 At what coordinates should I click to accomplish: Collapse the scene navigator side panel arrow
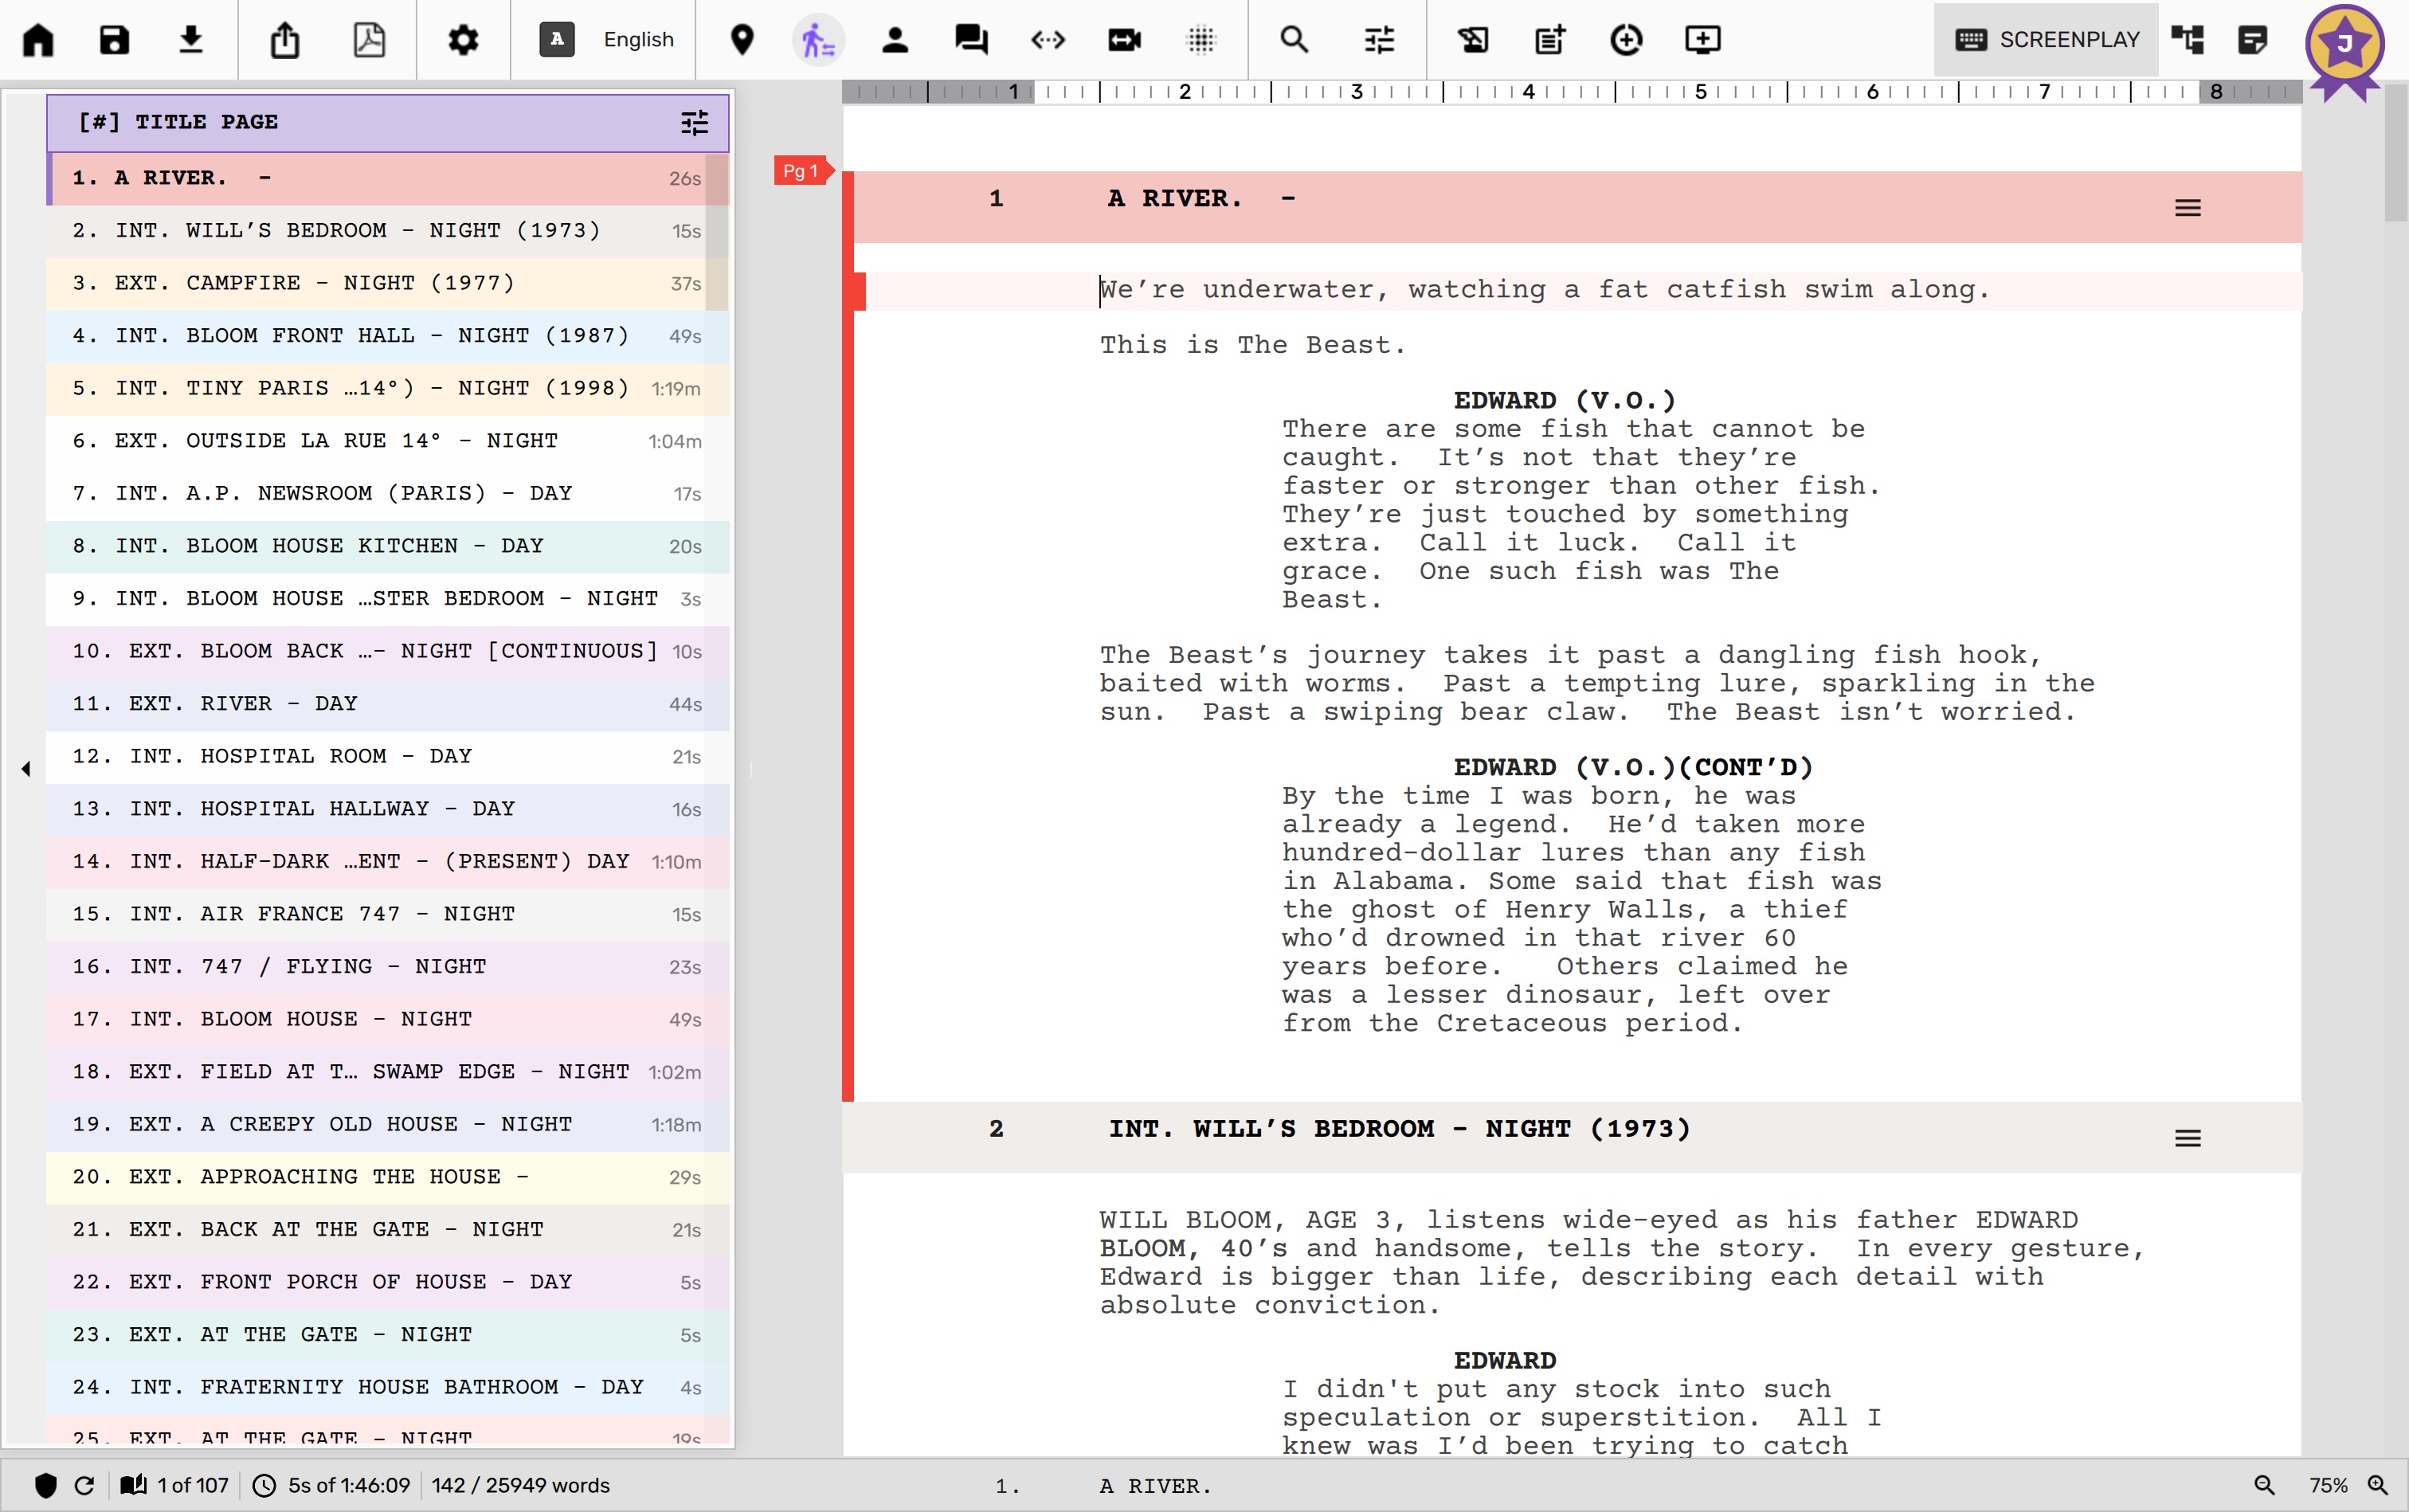pos(26,769)
